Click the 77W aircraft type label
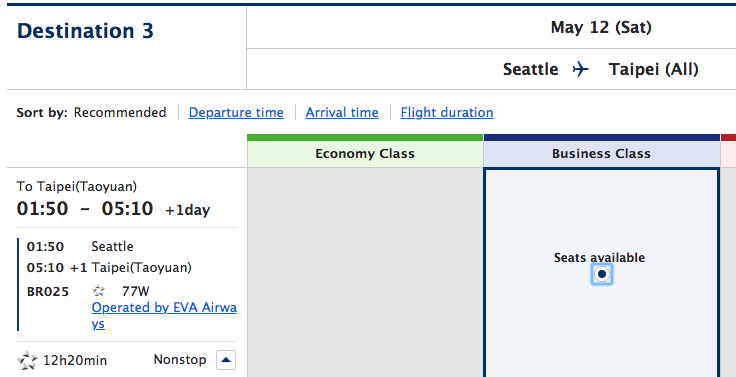 coord(136,292)
